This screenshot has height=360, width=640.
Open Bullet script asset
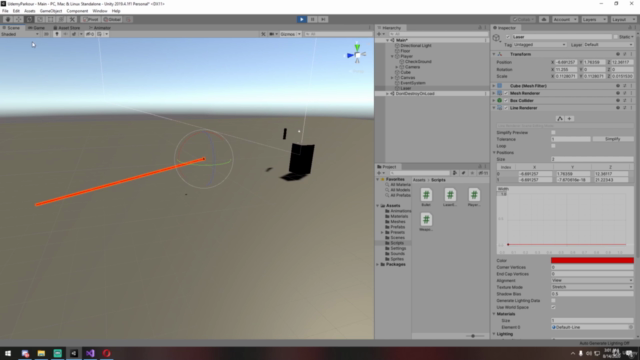pos(426,198)
